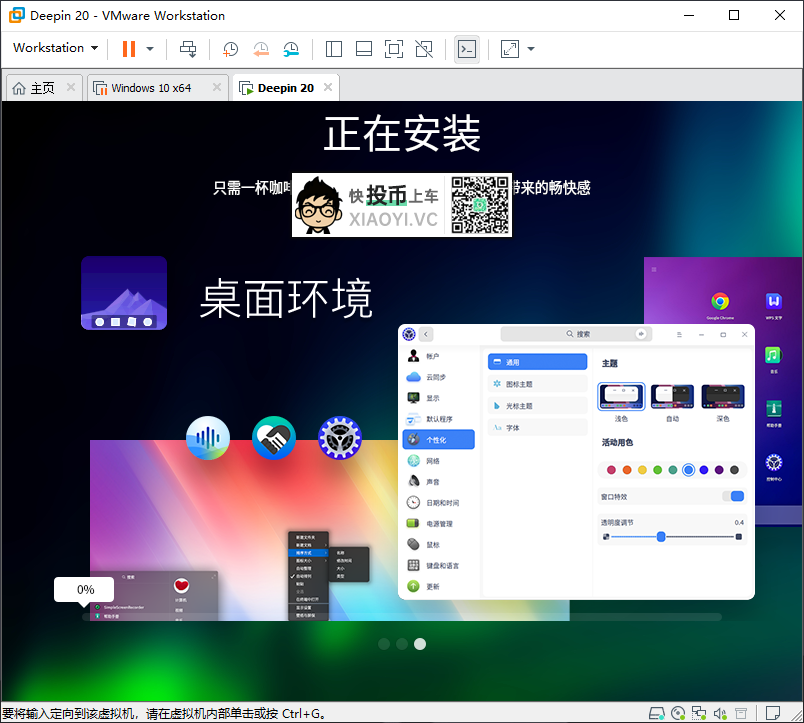Image resolution: width=804 pixels, height=723 pixels.
Task: Launch Google Chrome from the right dock
Action: click(719, 299)
